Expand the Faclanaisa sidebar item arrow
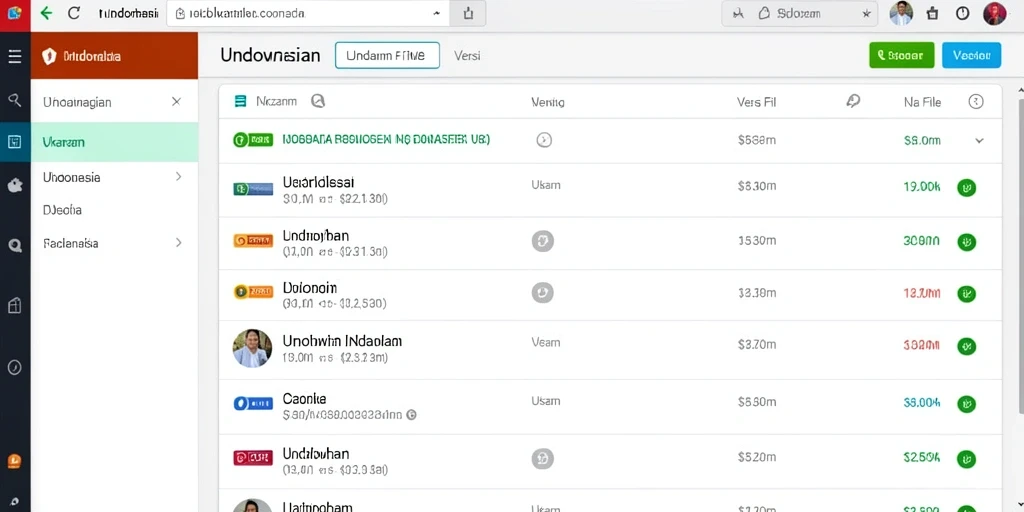This screenshot has height=512, width=1024. 178,242
